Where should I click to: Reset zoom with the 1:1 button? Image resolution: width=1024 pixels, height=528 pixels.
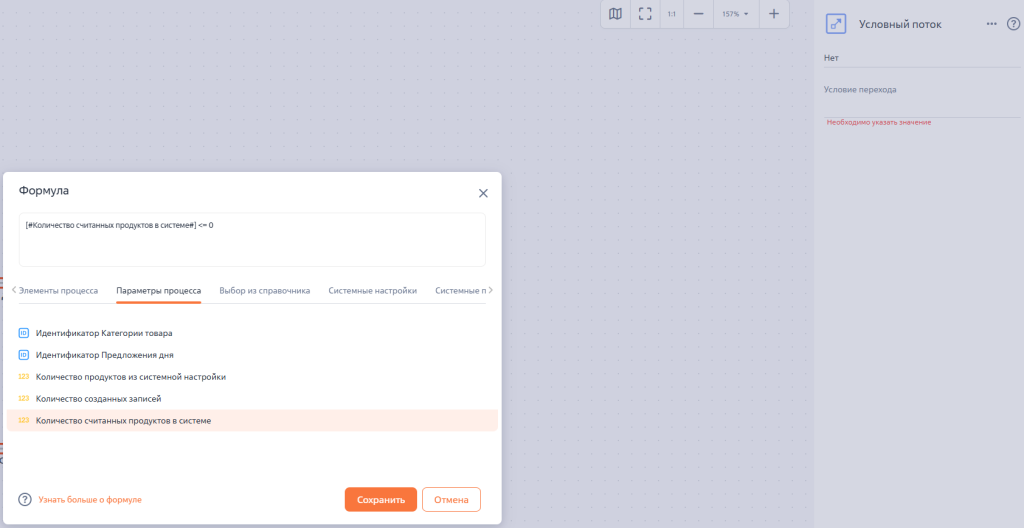click(x=672, y=14)
